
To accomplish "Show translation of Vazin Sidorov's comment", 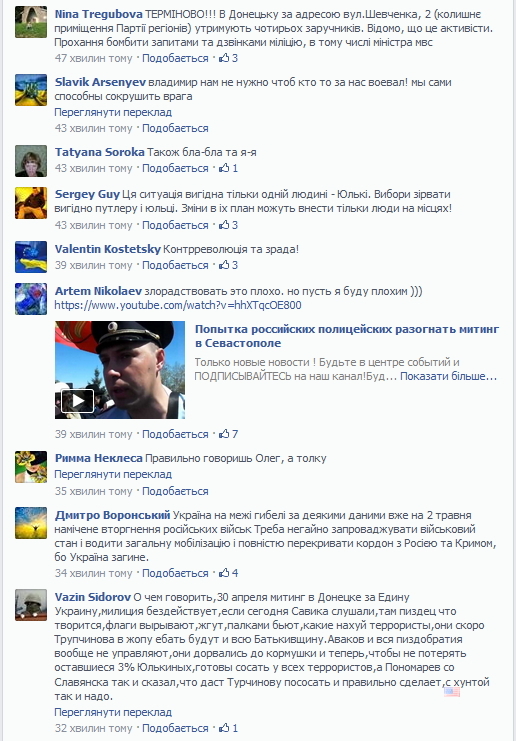I will point(113,712).
